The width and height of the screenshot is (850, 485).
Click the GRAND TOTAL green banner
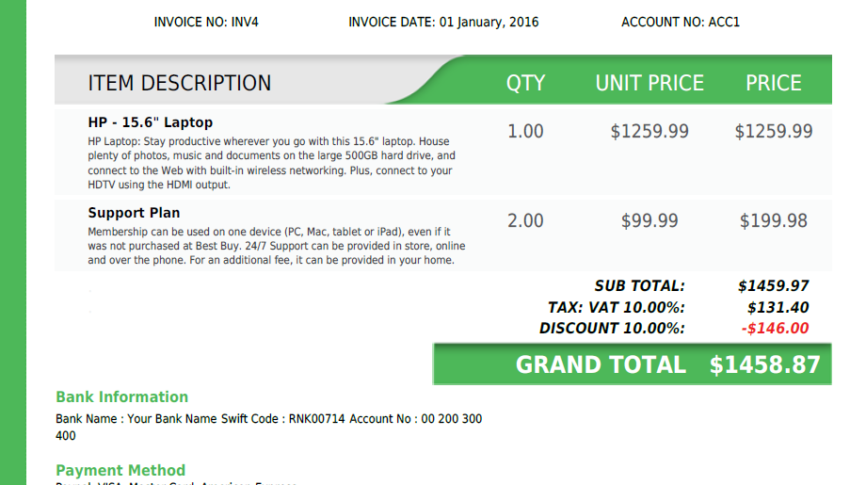pos(632,364)
